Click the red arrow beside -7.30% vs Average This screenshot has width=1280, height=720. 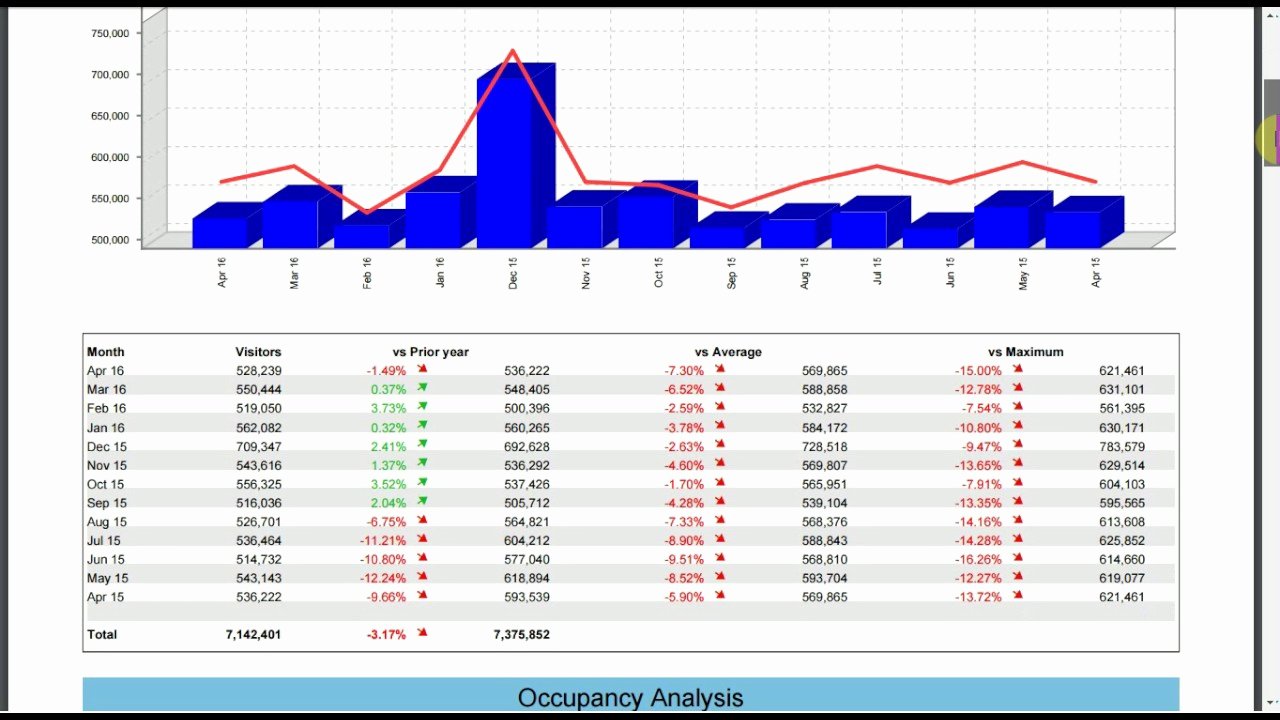tap(720, 369)
